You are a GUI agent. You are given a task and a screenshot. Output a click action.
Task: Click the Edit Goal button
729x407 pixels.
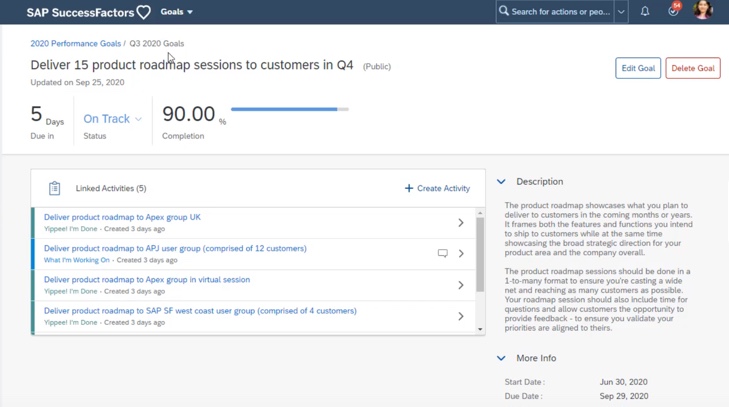click(x=638, y=68)
